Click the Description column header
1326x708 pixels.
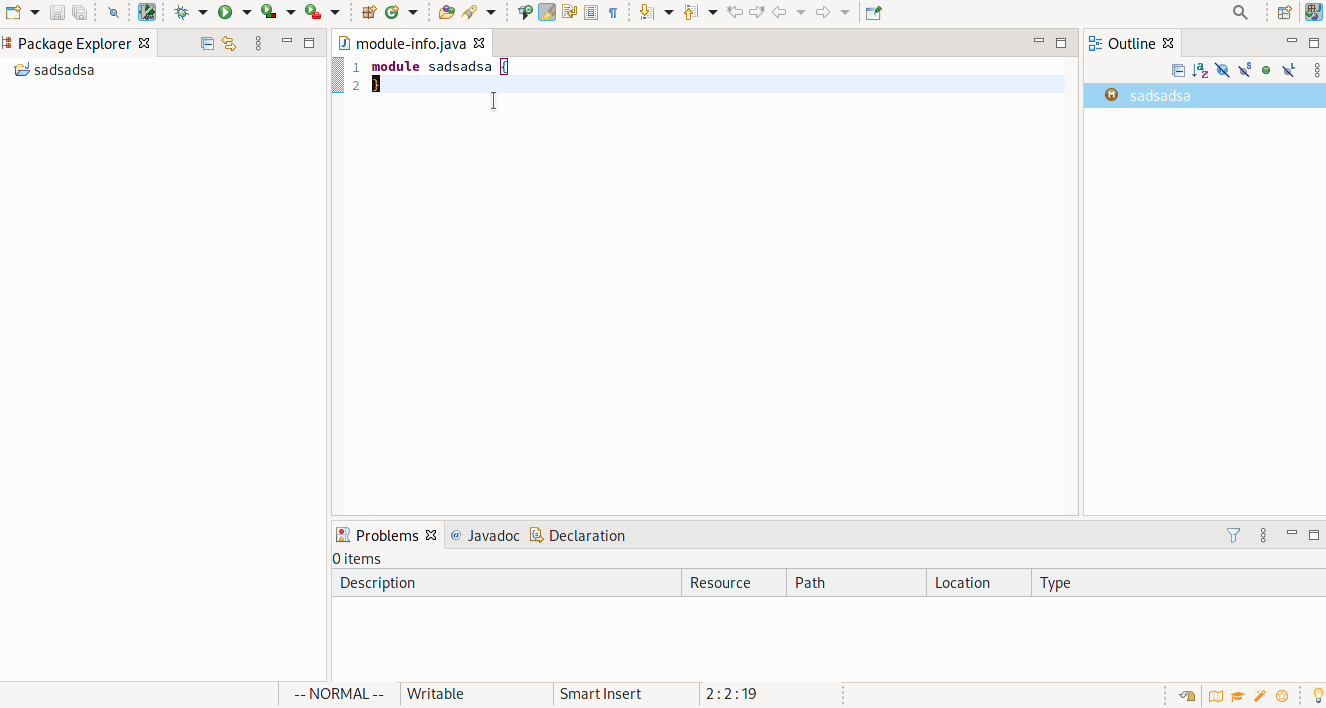tap(506, 583)
